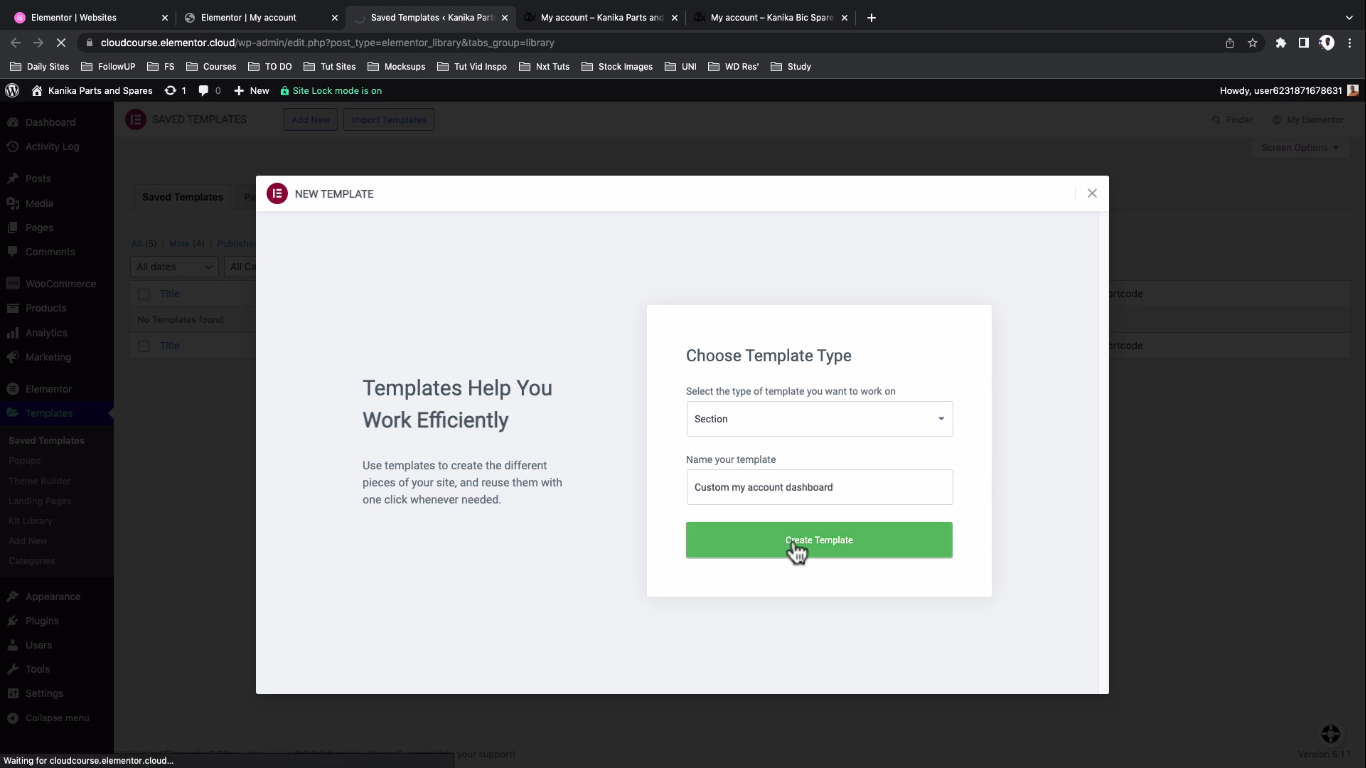Open Settings in the sidebar
This screenshot has height=768, width=1366.
(x=44, y=693)
